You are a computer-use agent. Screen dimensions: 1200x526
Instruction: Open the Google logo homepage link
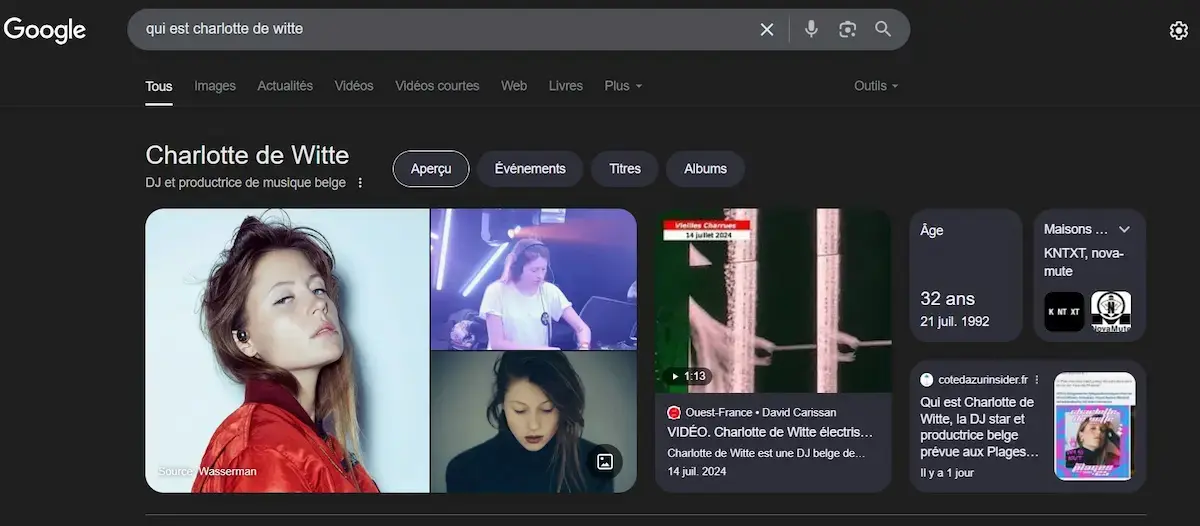pyautogui.click(x=45, y=30)
